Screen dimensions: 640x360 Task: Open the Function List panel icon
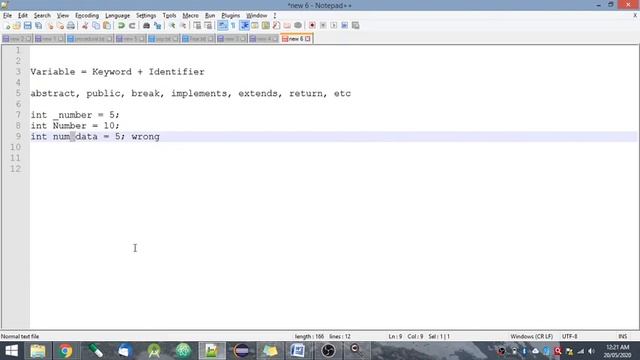tap(276, 26)
